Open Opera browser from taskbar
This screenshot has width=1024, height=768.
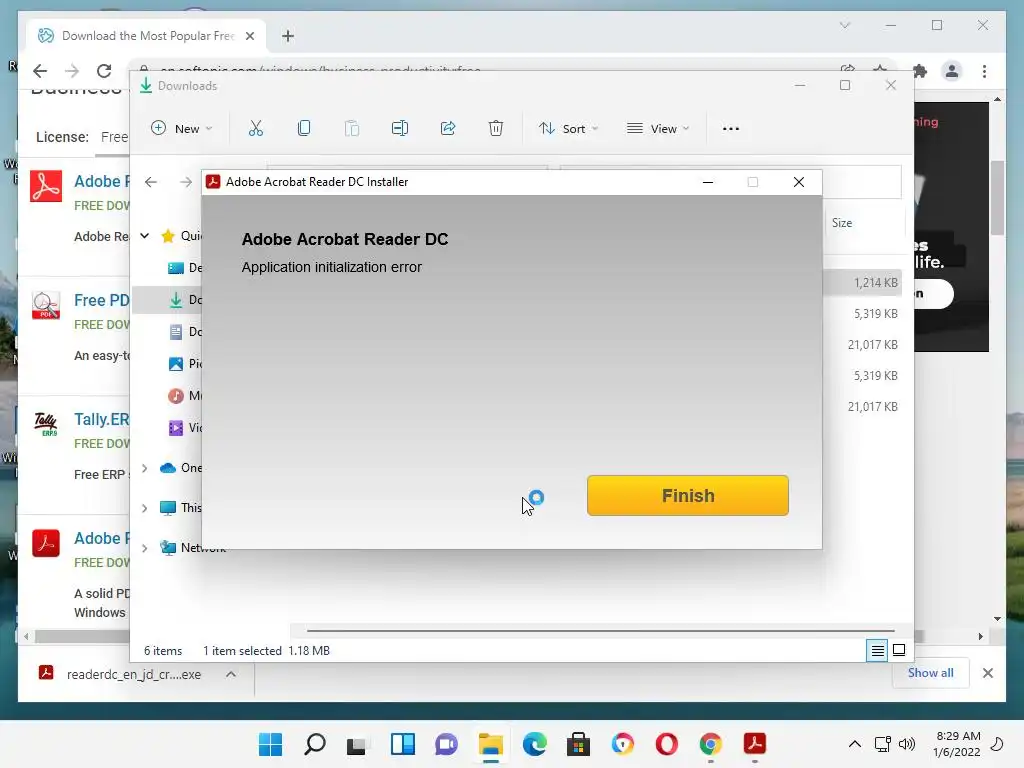[x=666, y=744]
